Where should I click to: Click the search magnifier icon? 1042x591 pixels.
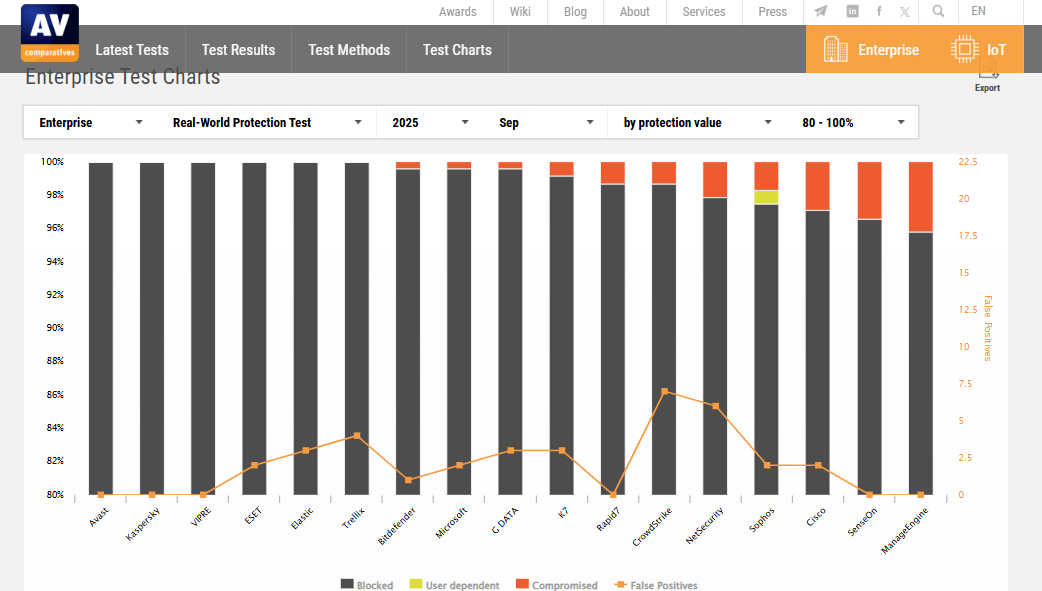pos(938,11)
